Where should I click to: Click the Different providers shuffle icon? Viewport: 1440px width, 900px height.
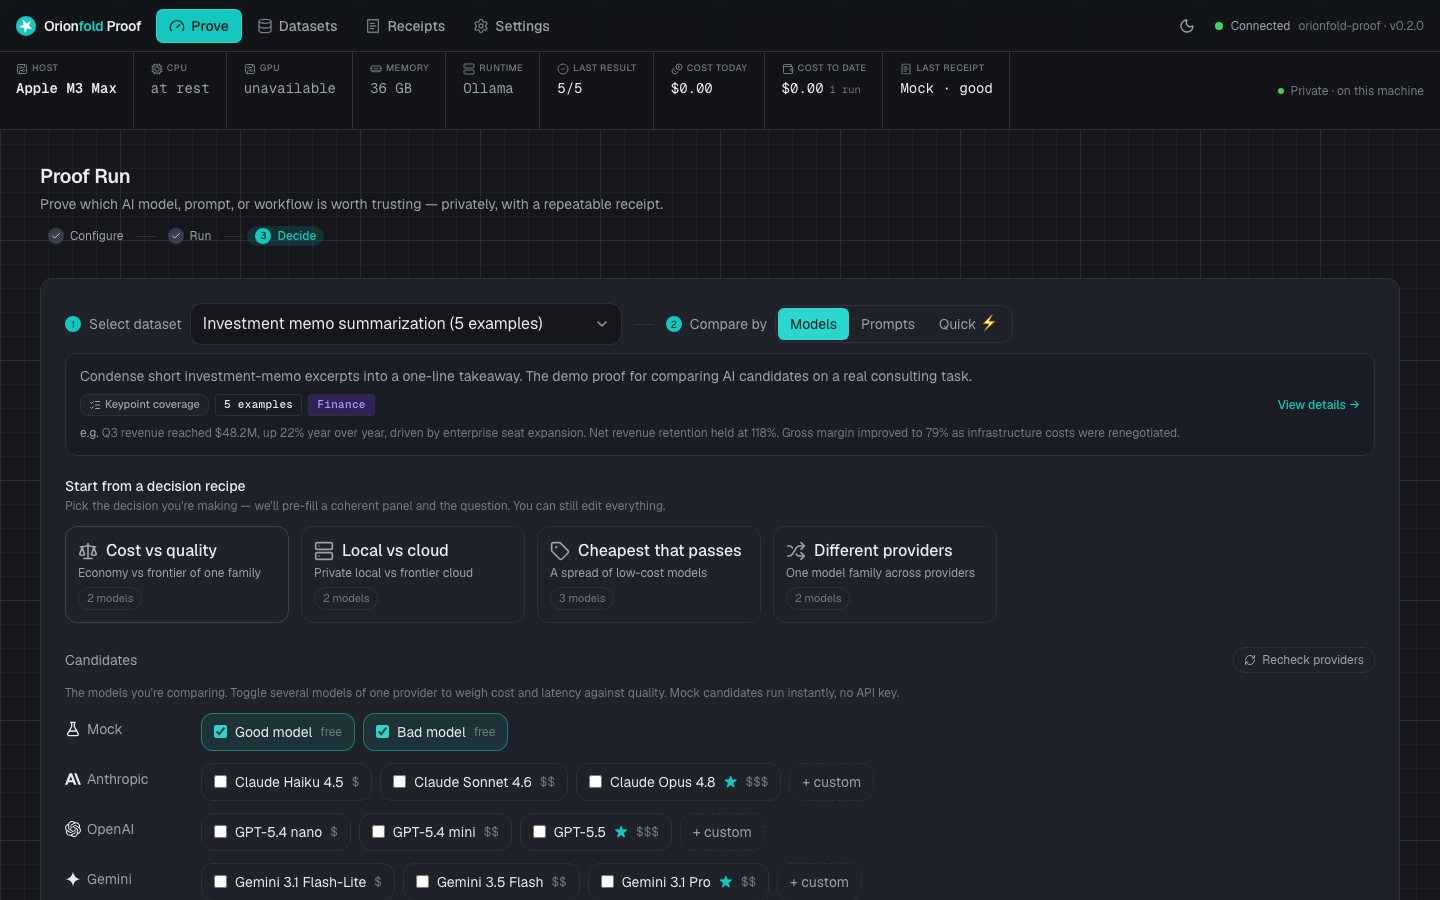(x=796, y=551)
